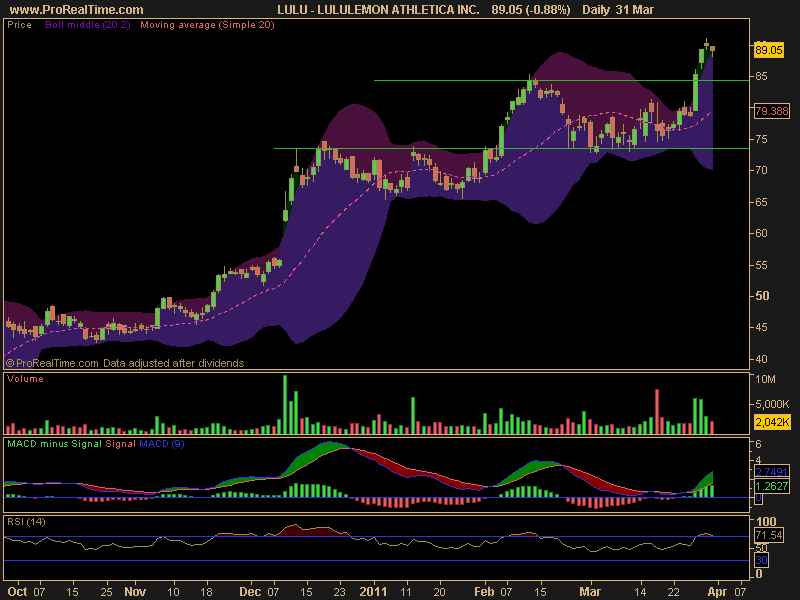
Task: Click the 50 price axis label
Action: (x=762, y=296)
